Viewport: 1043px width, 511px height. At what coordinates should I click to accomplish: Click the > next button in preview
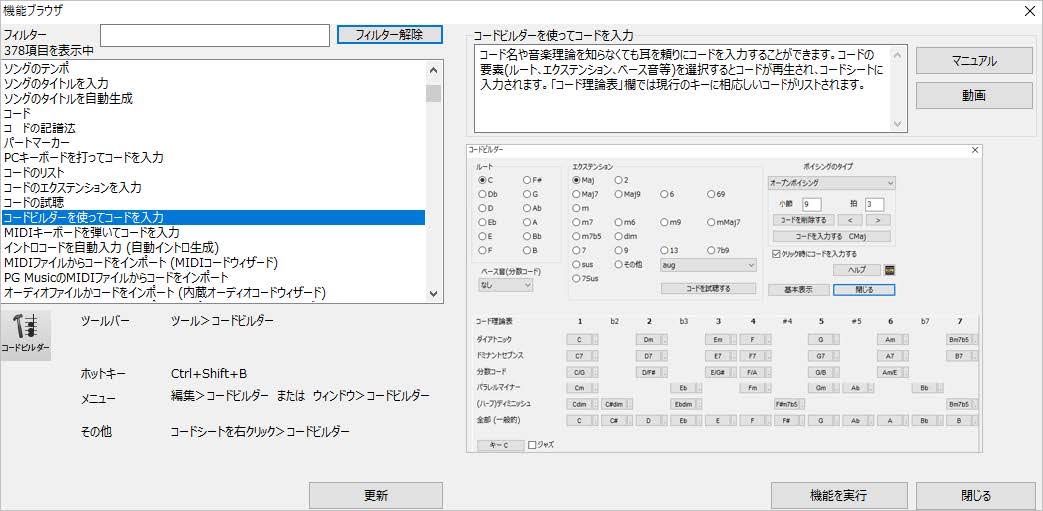[877, 220]
